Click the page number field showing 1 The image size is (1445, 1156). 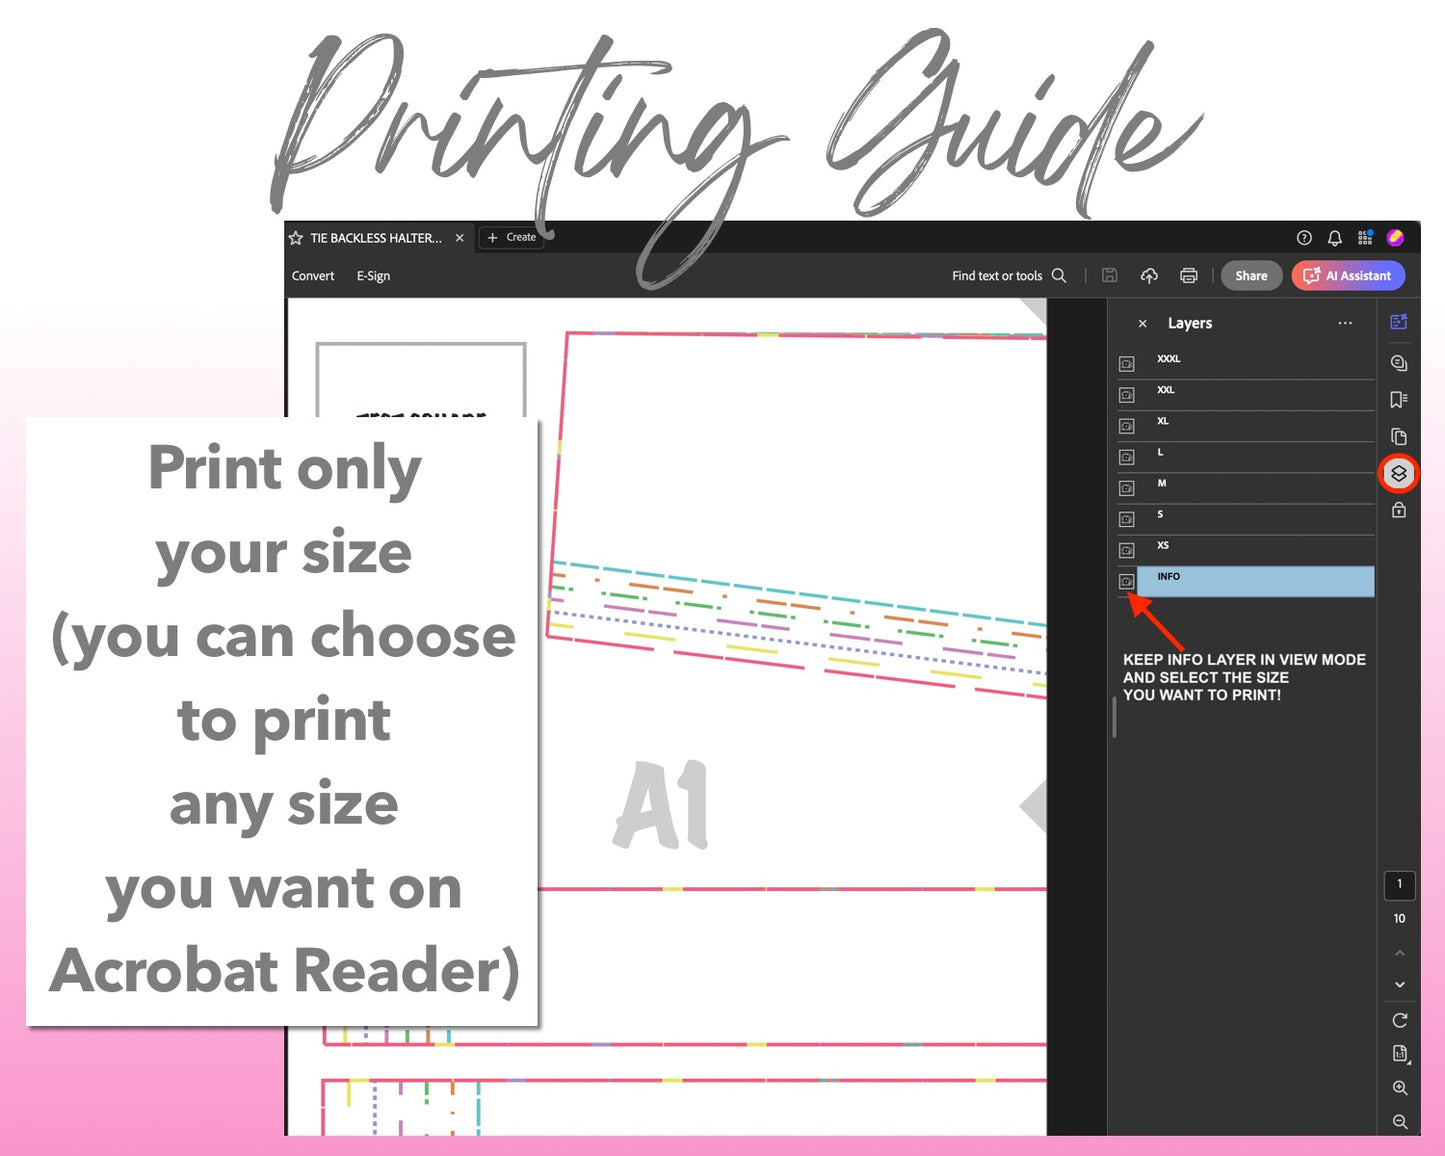1399,885
